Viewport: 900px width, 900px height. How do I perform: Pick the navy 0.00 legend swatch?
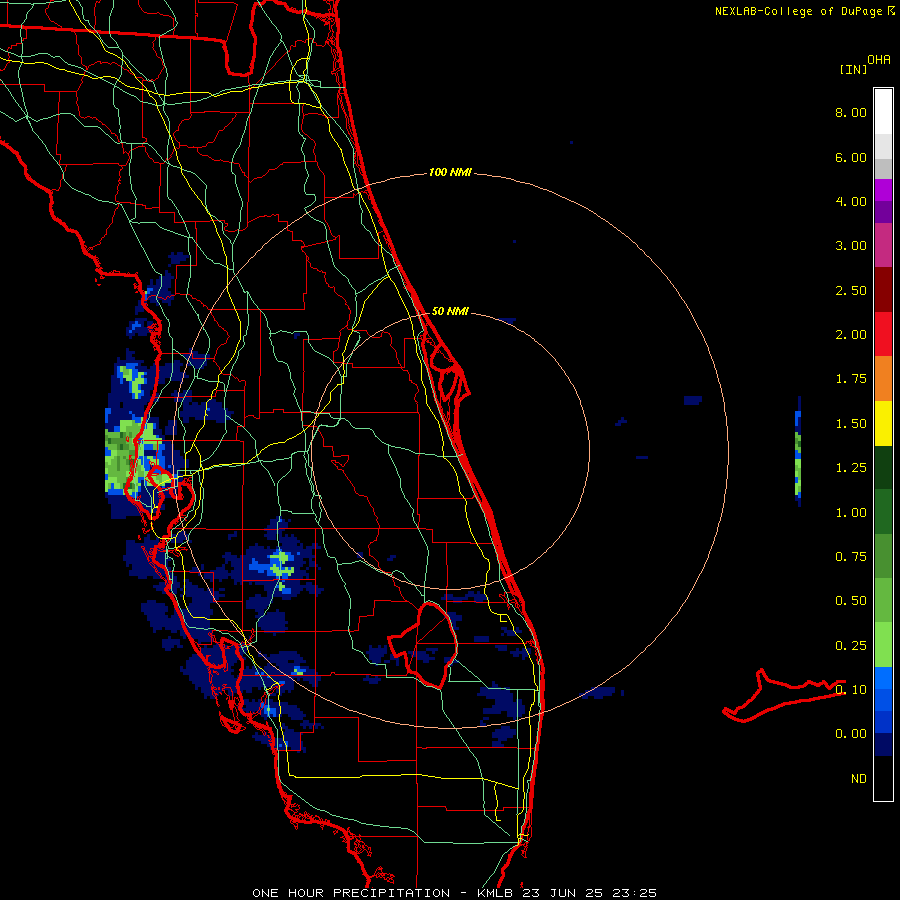pos(883,745)
